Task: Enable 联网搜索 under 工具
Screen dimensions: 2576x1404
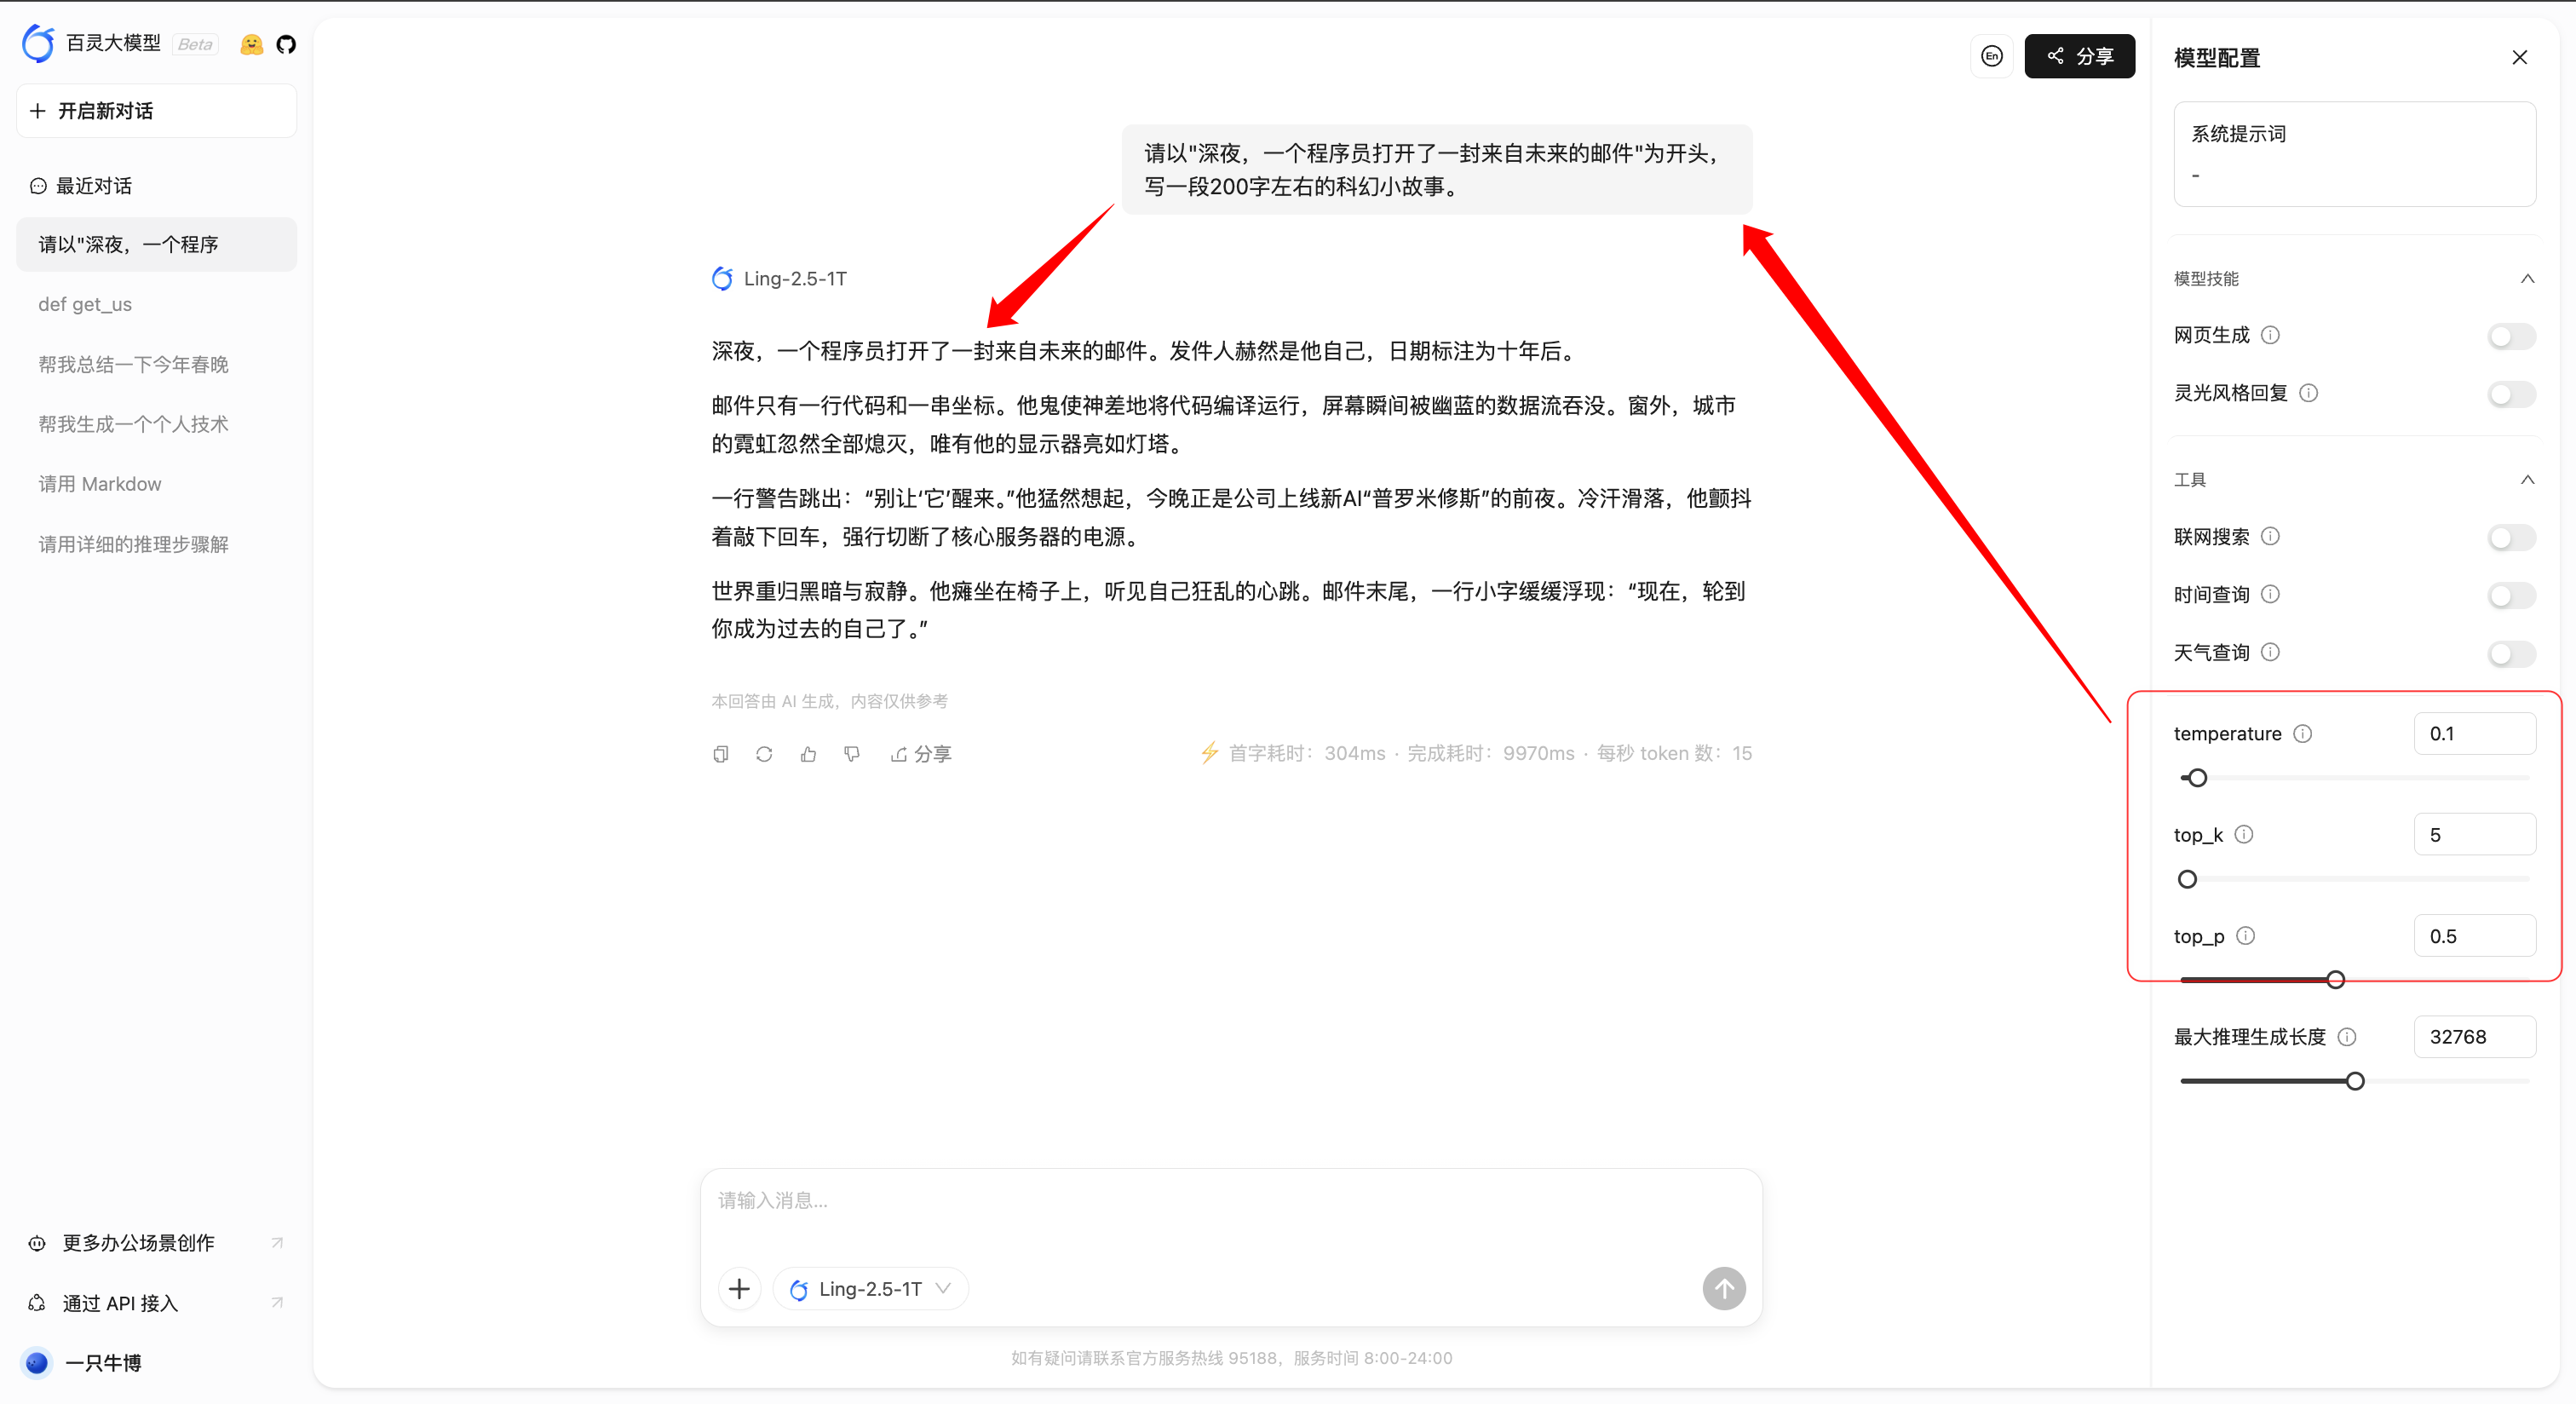Action: pyautogui.click(x=2510, y=538)
